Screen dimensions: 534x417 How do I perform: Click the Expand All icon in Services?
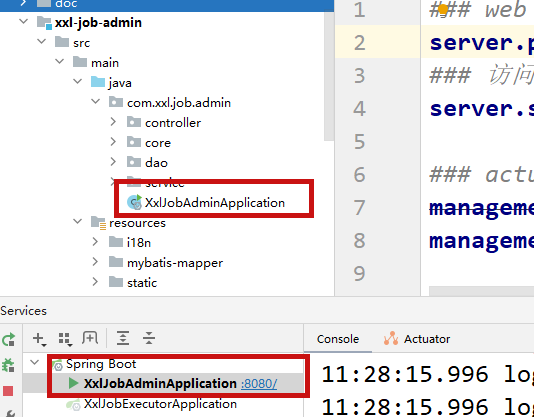pos(123,338)
